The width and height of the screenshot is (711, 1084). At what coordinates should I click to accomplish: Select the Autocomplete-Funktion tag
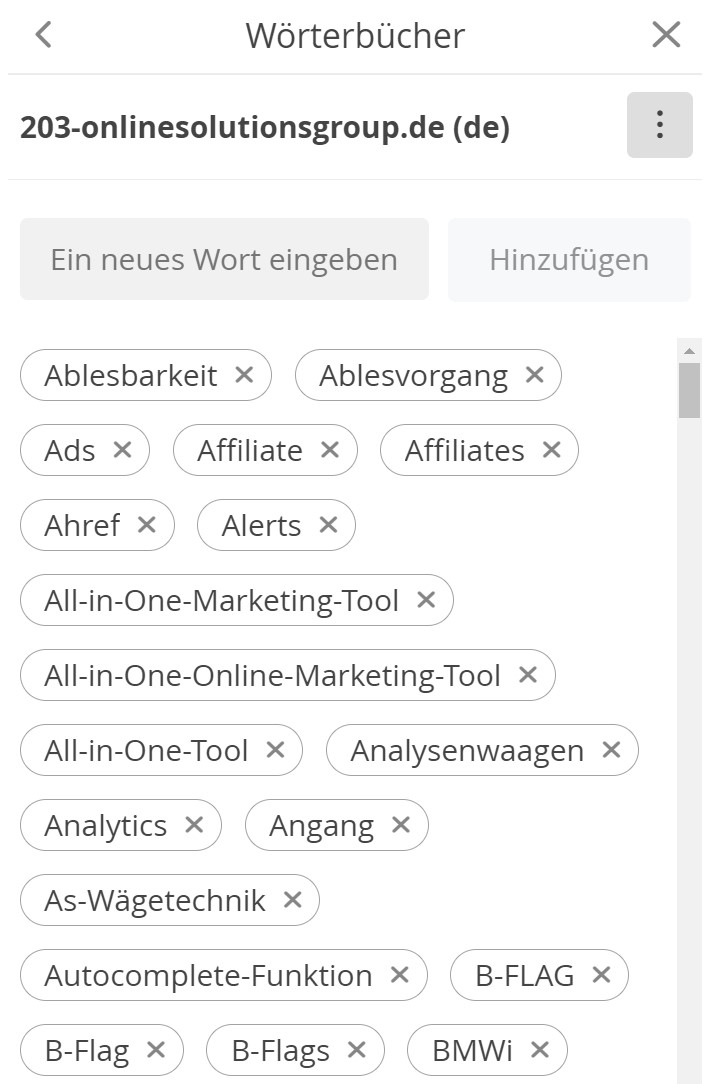[x=208, y=975]
